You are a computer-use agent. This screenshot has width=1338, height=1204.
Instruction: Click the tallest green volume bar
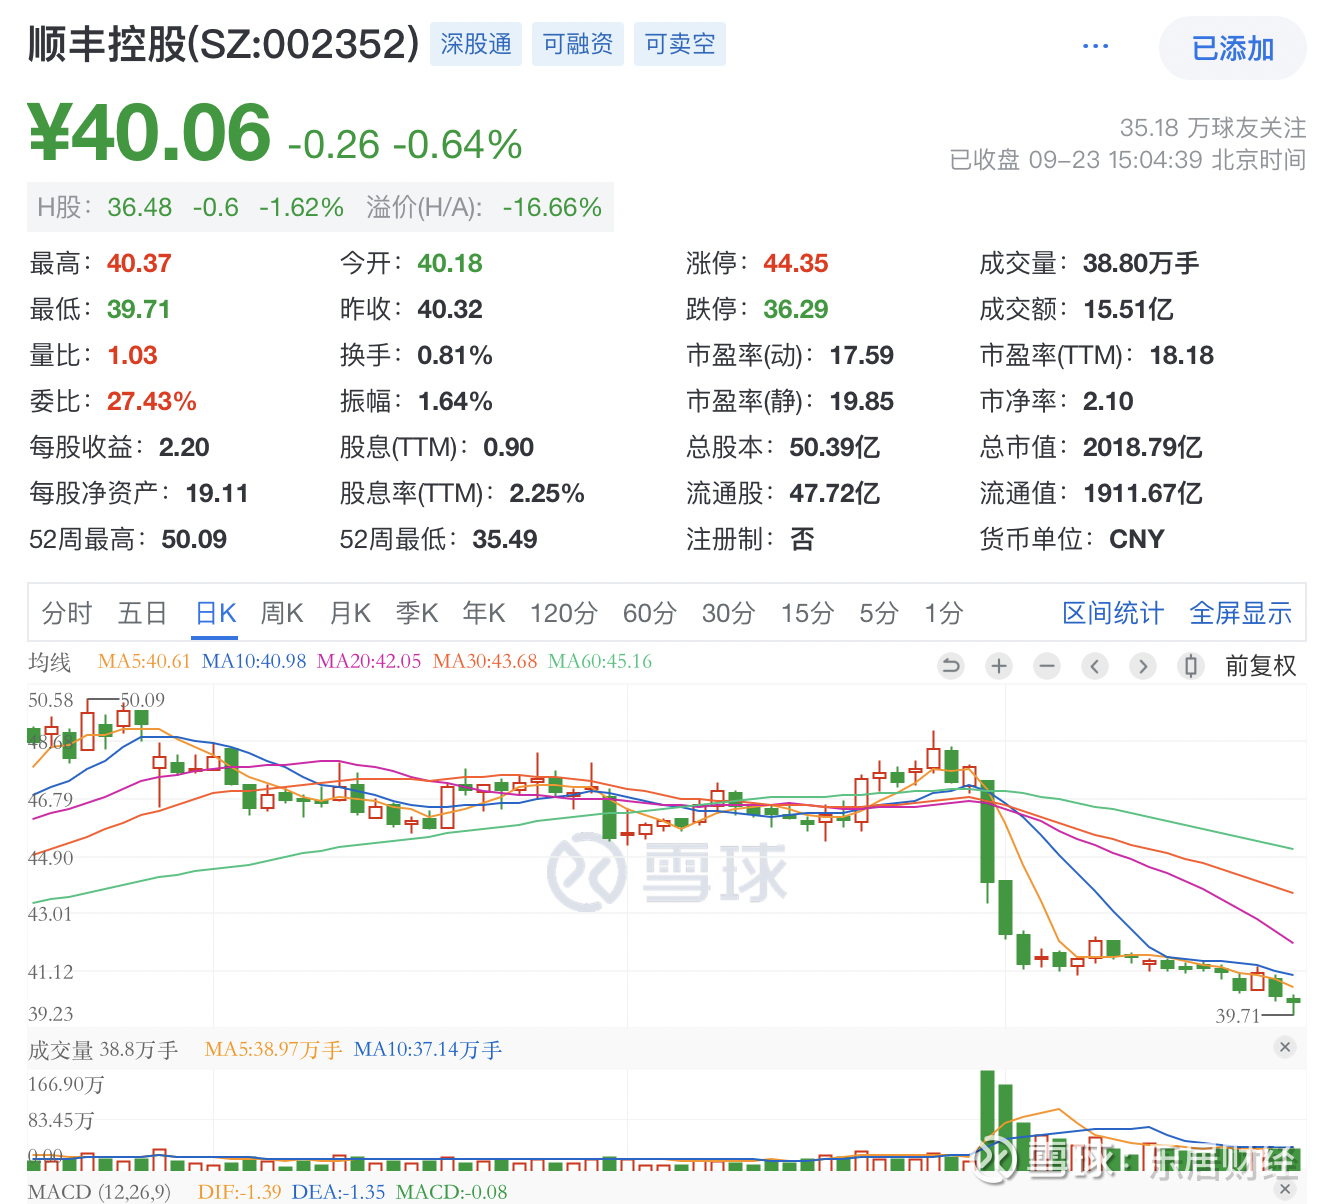[x=988, y=1120]
